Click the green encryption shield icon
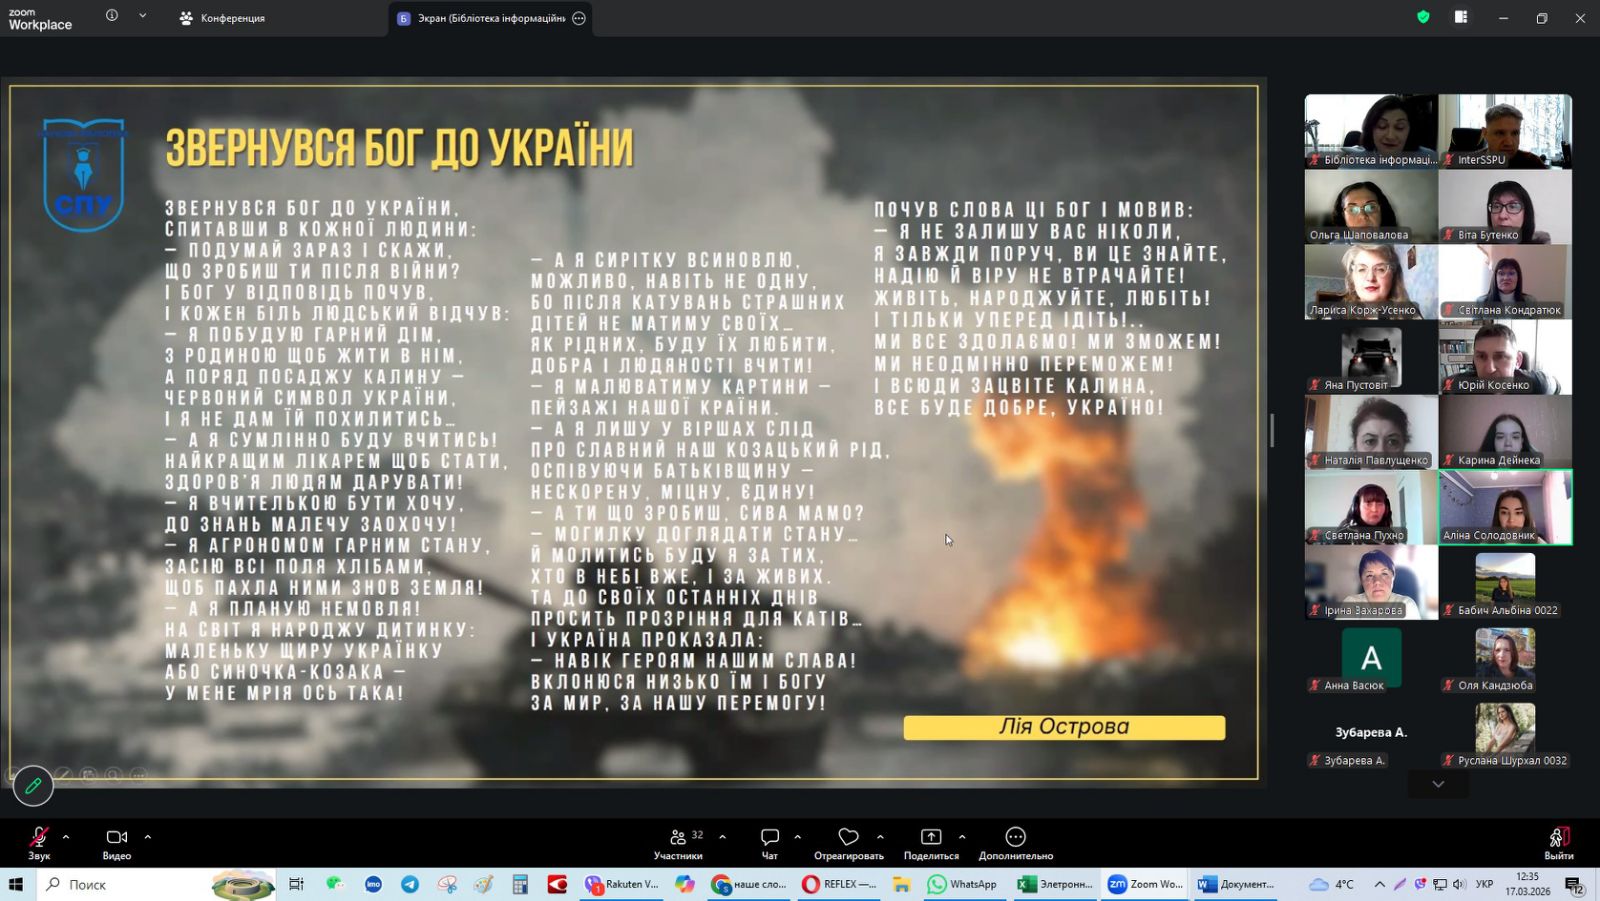 [x=1423, y=17]
